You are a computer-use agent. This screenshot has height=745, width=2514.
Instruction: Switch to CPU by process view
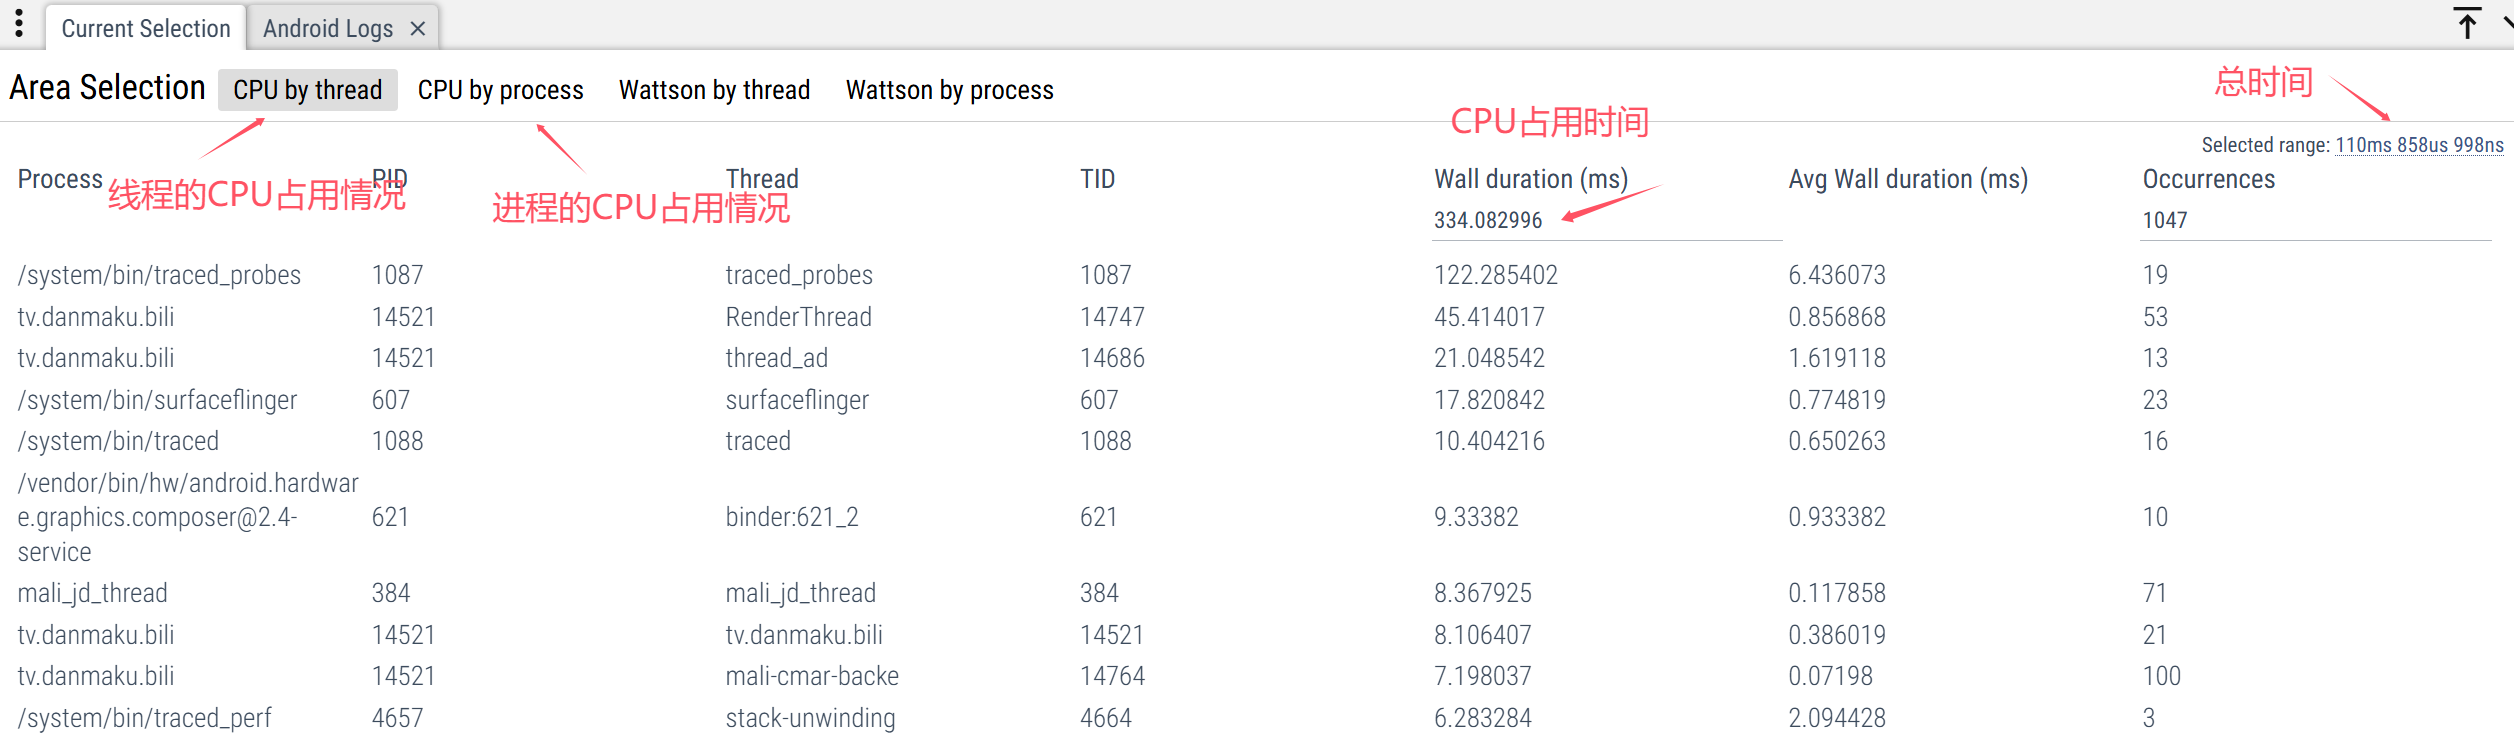[x=500, y=90]
